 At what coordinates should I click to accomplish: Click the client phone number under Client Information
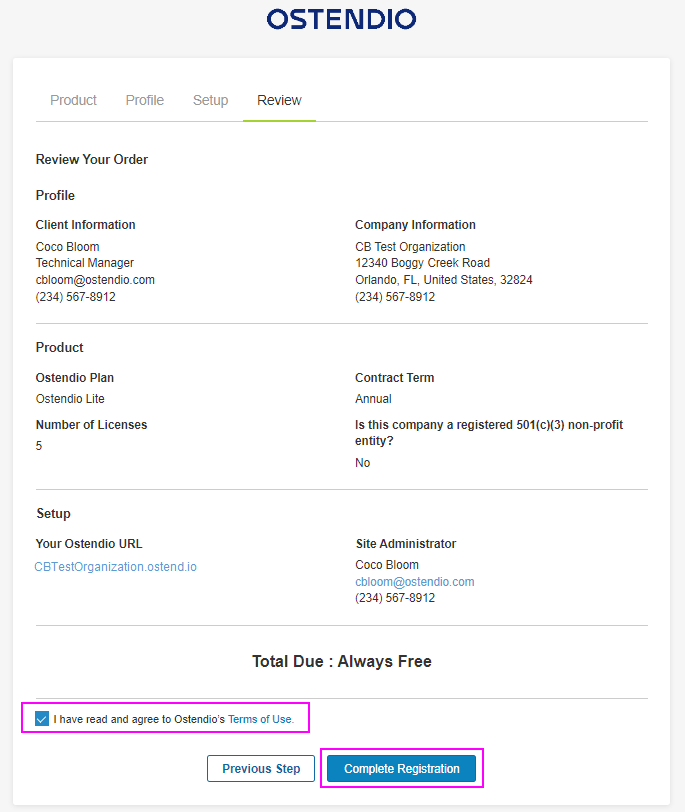(76, 297)
